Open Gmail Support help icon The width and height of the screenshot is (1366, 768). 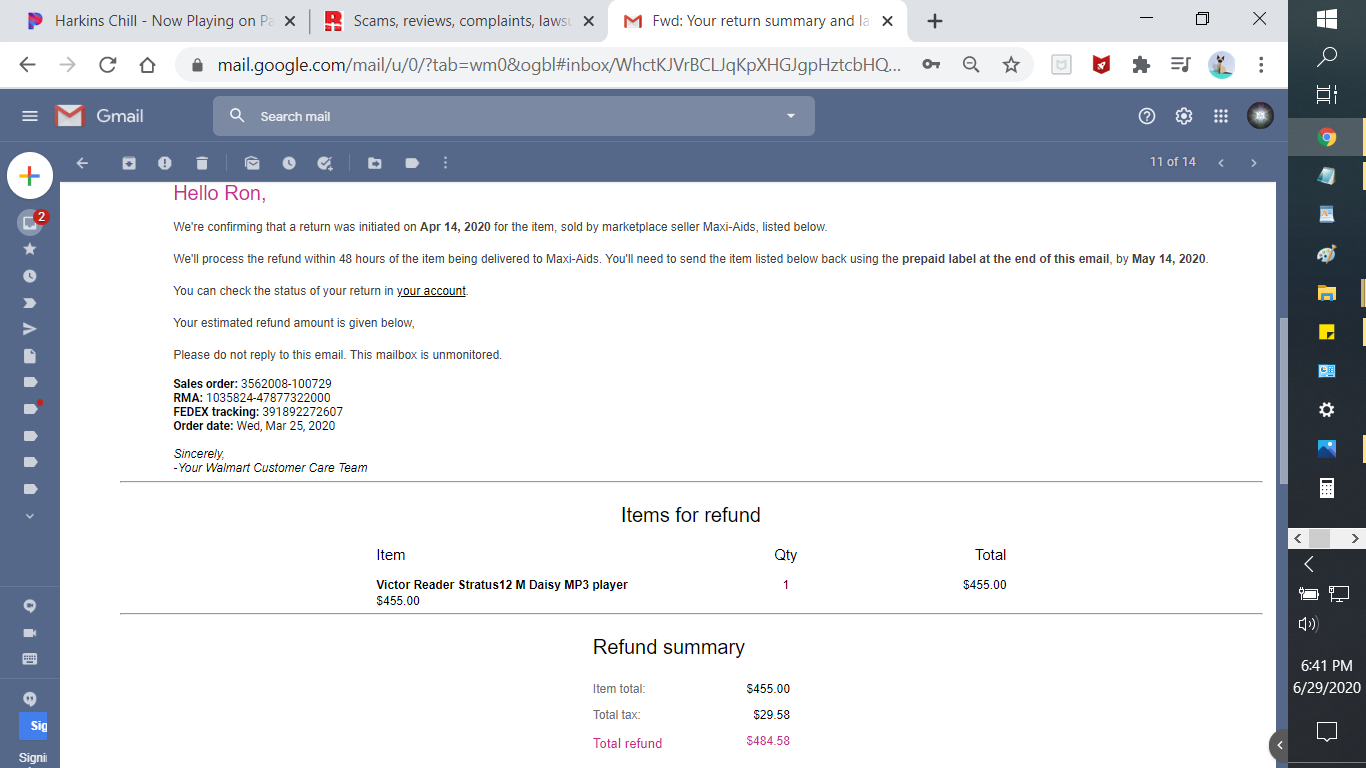[x=1147, y=116]
